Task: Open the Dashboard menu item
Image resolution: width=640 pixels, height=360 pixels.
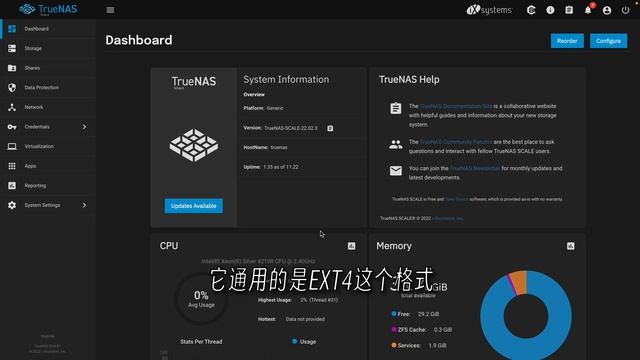Action: click(48, 29)
